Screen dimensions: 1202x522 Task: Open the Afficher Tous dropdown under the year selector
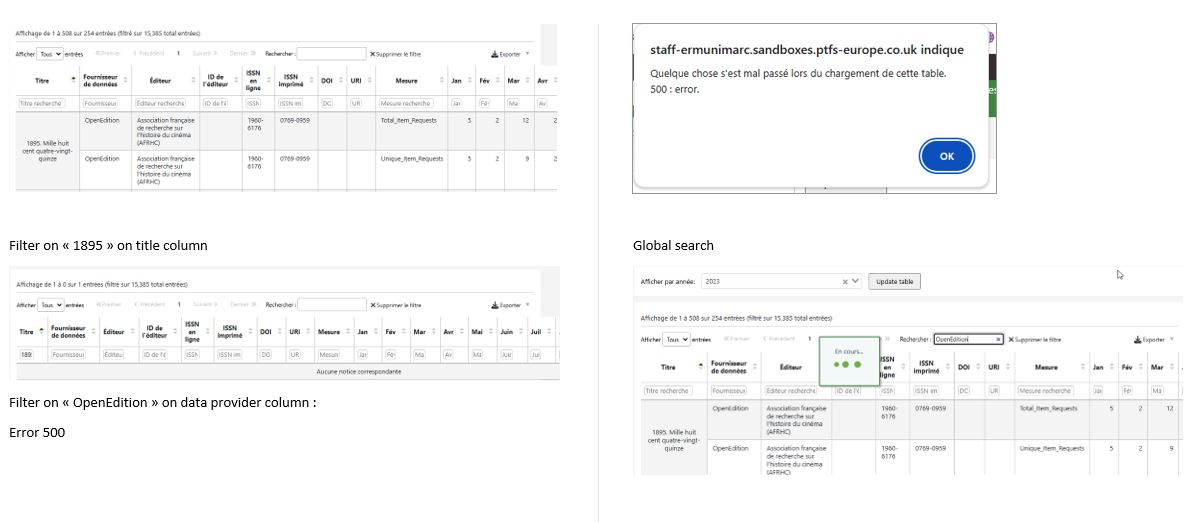click(677, 340)
